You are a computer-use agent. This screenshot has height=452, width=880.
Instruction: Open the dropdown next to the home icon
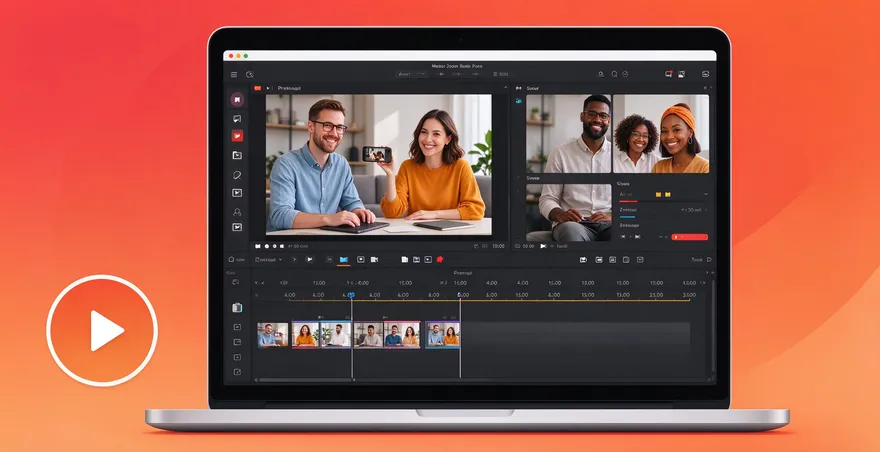[269, 260]
